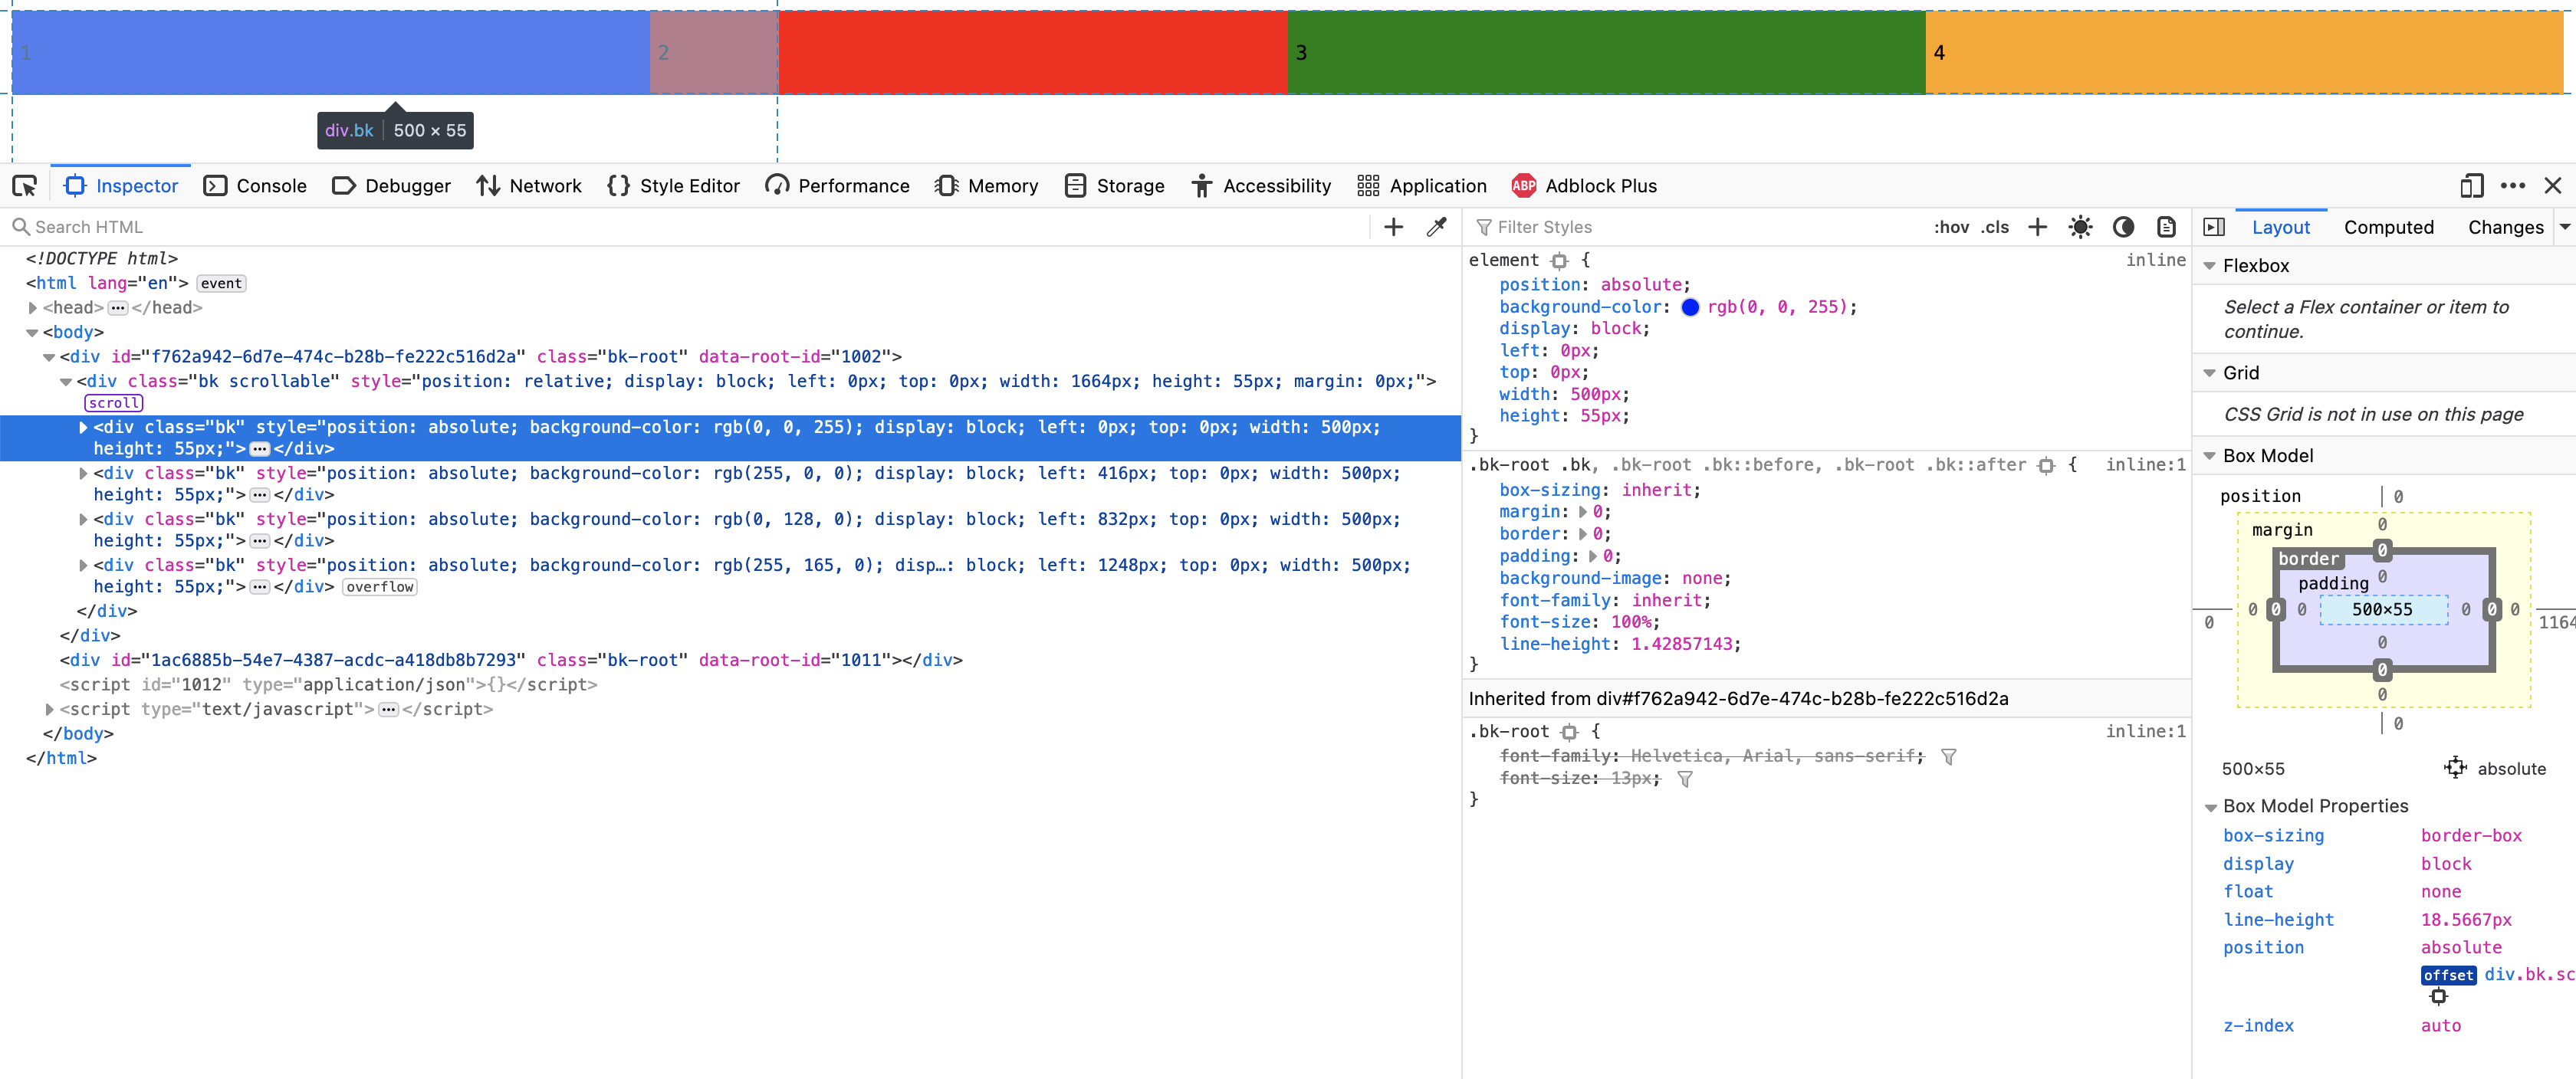
Task: Collapse the body element node
Action: pos(33,332)
